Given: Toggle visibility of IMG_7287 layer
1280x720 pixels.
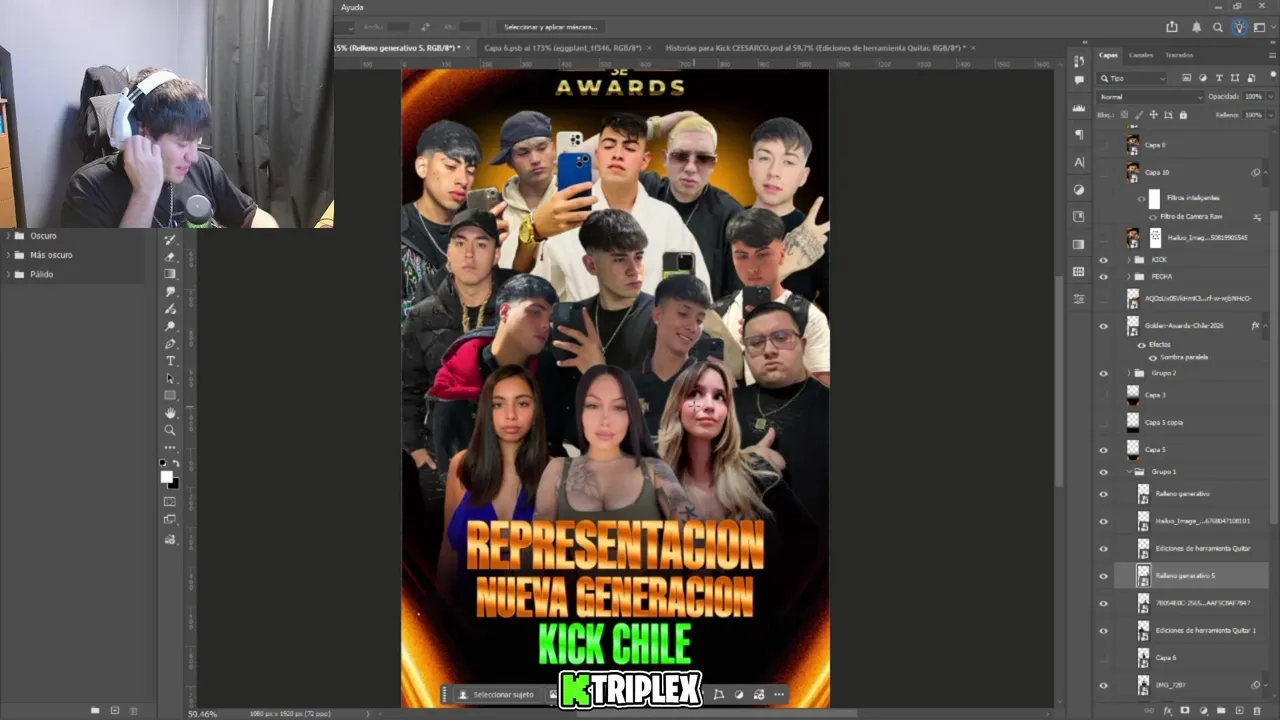Looking at the screenshot, I should tap(1104, 685).
